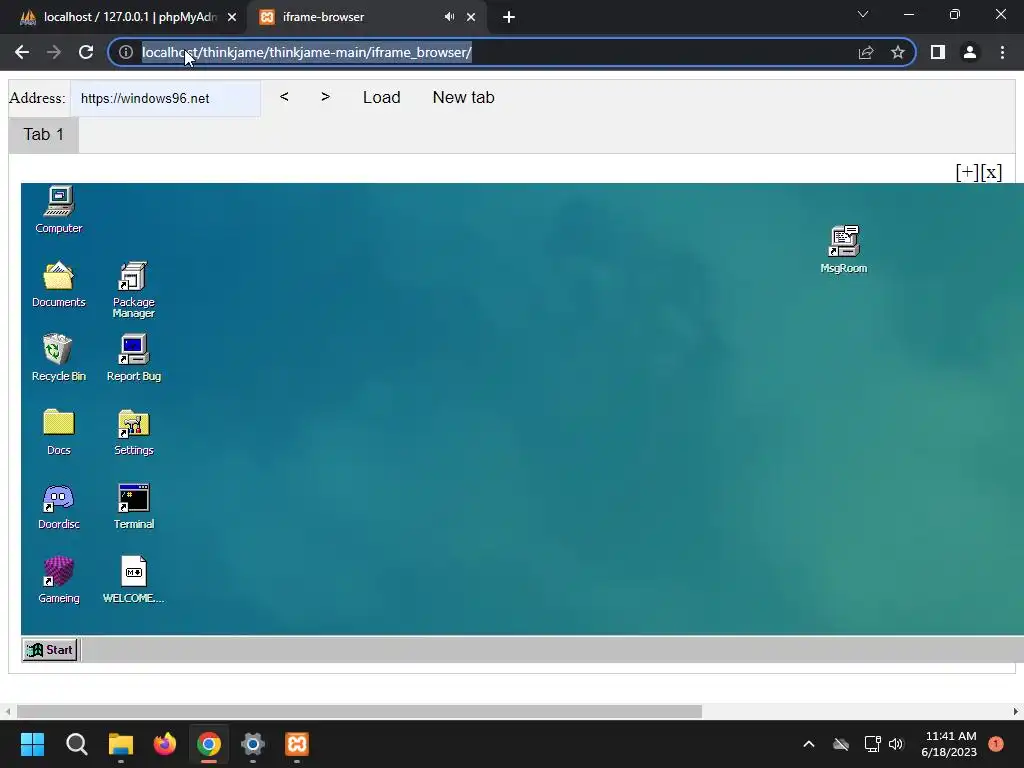This screenshot has width=1024, height=768.
Task: Open the Computer desktop icon
Action: [59, 210]
